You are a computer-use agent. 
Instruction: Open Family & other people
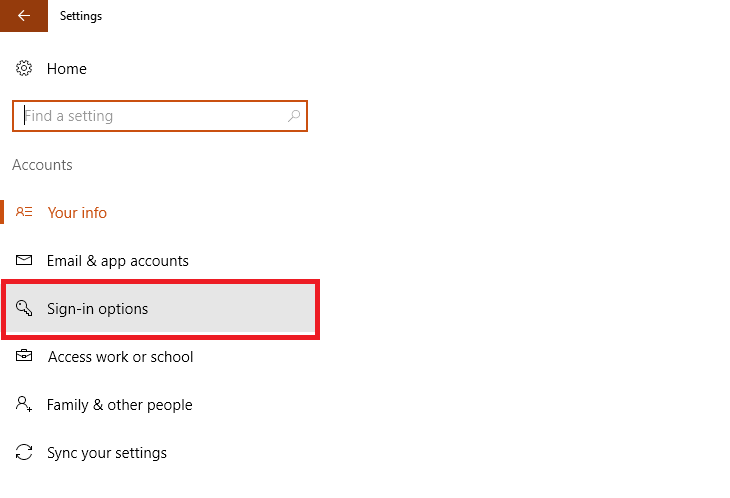click(x=119, y=405)
